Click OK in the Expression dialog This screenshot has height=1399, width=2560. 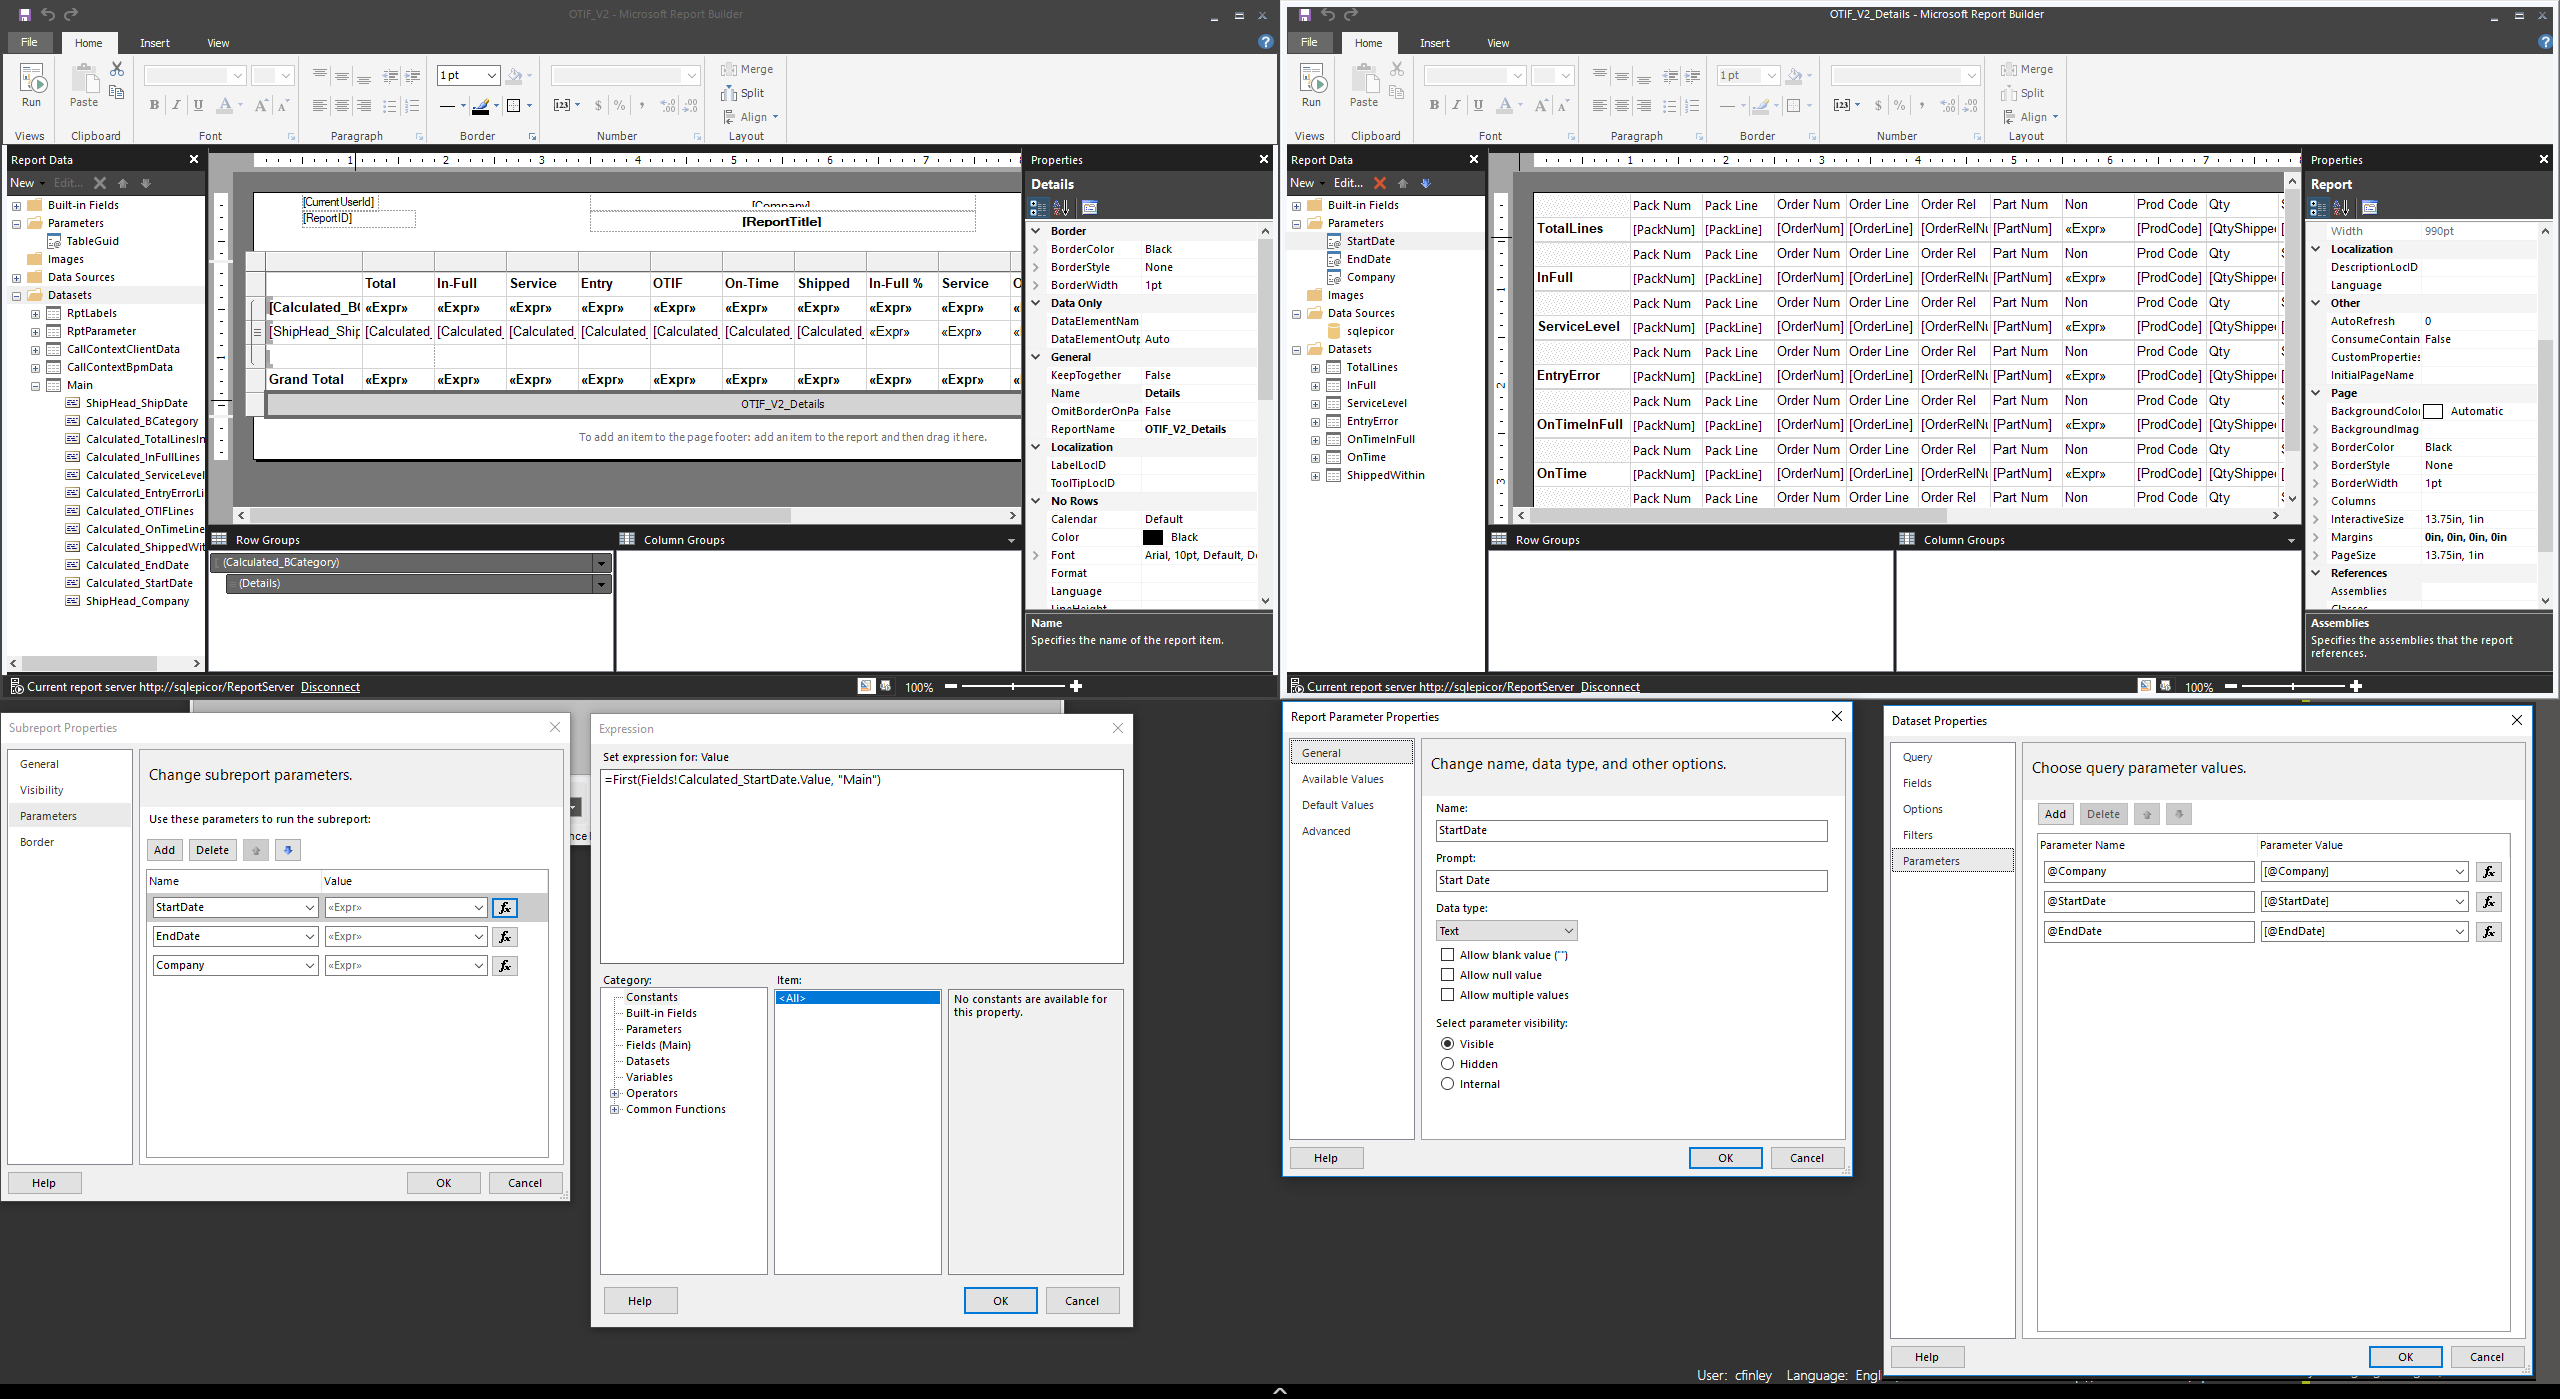point(1000,1301)
